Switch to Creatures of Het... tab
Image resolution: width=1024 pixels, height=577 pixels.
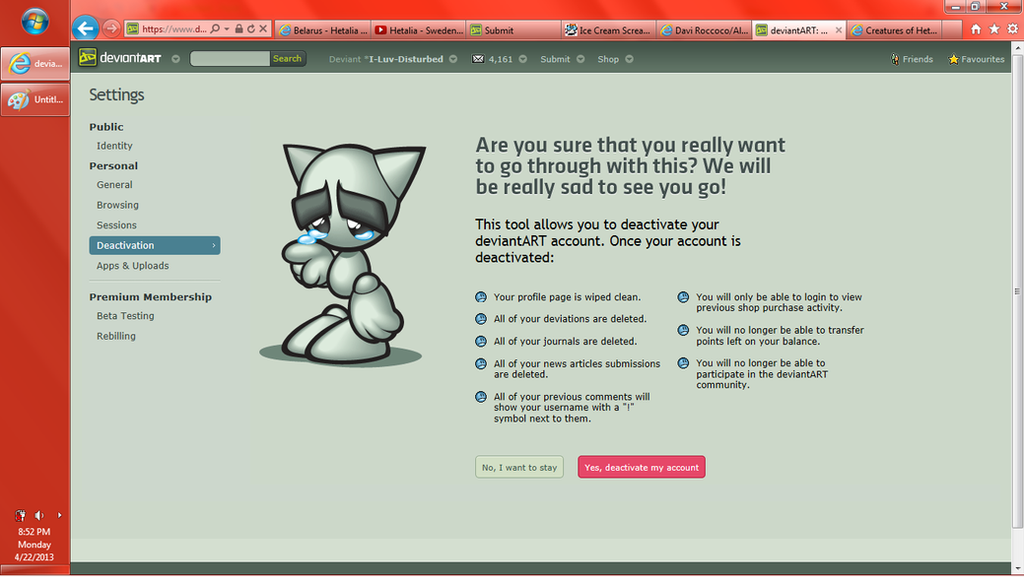pos(895,30)
